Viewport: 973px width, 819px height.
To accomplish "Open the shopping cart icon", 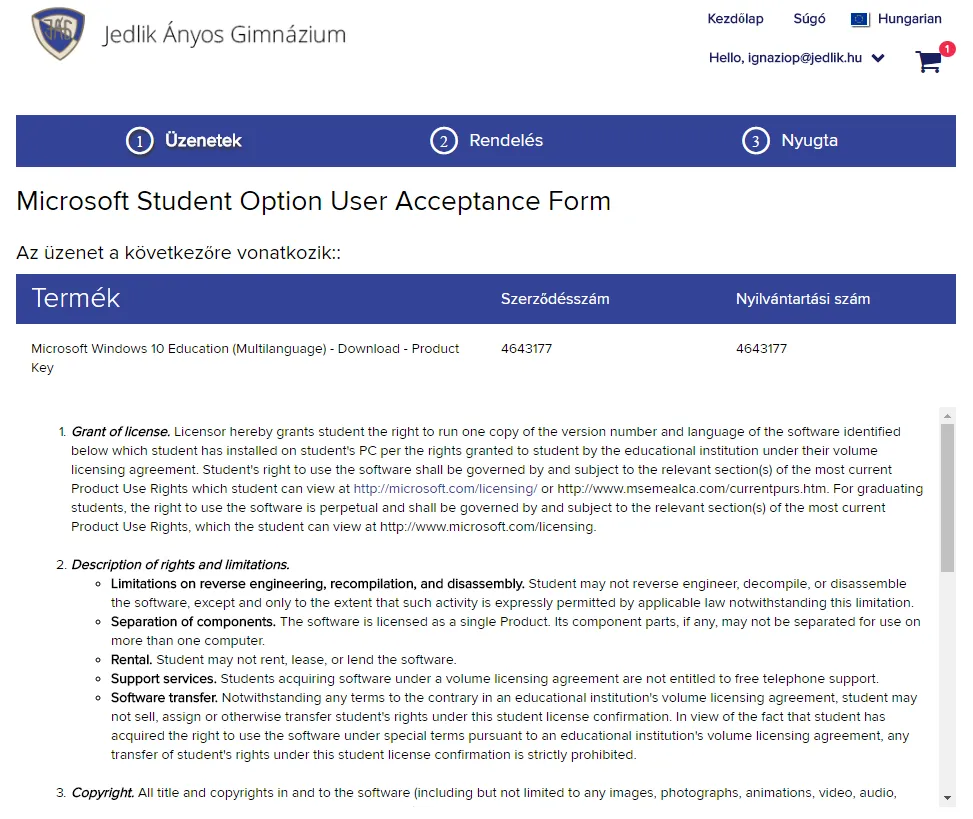I will pos(928,61).
